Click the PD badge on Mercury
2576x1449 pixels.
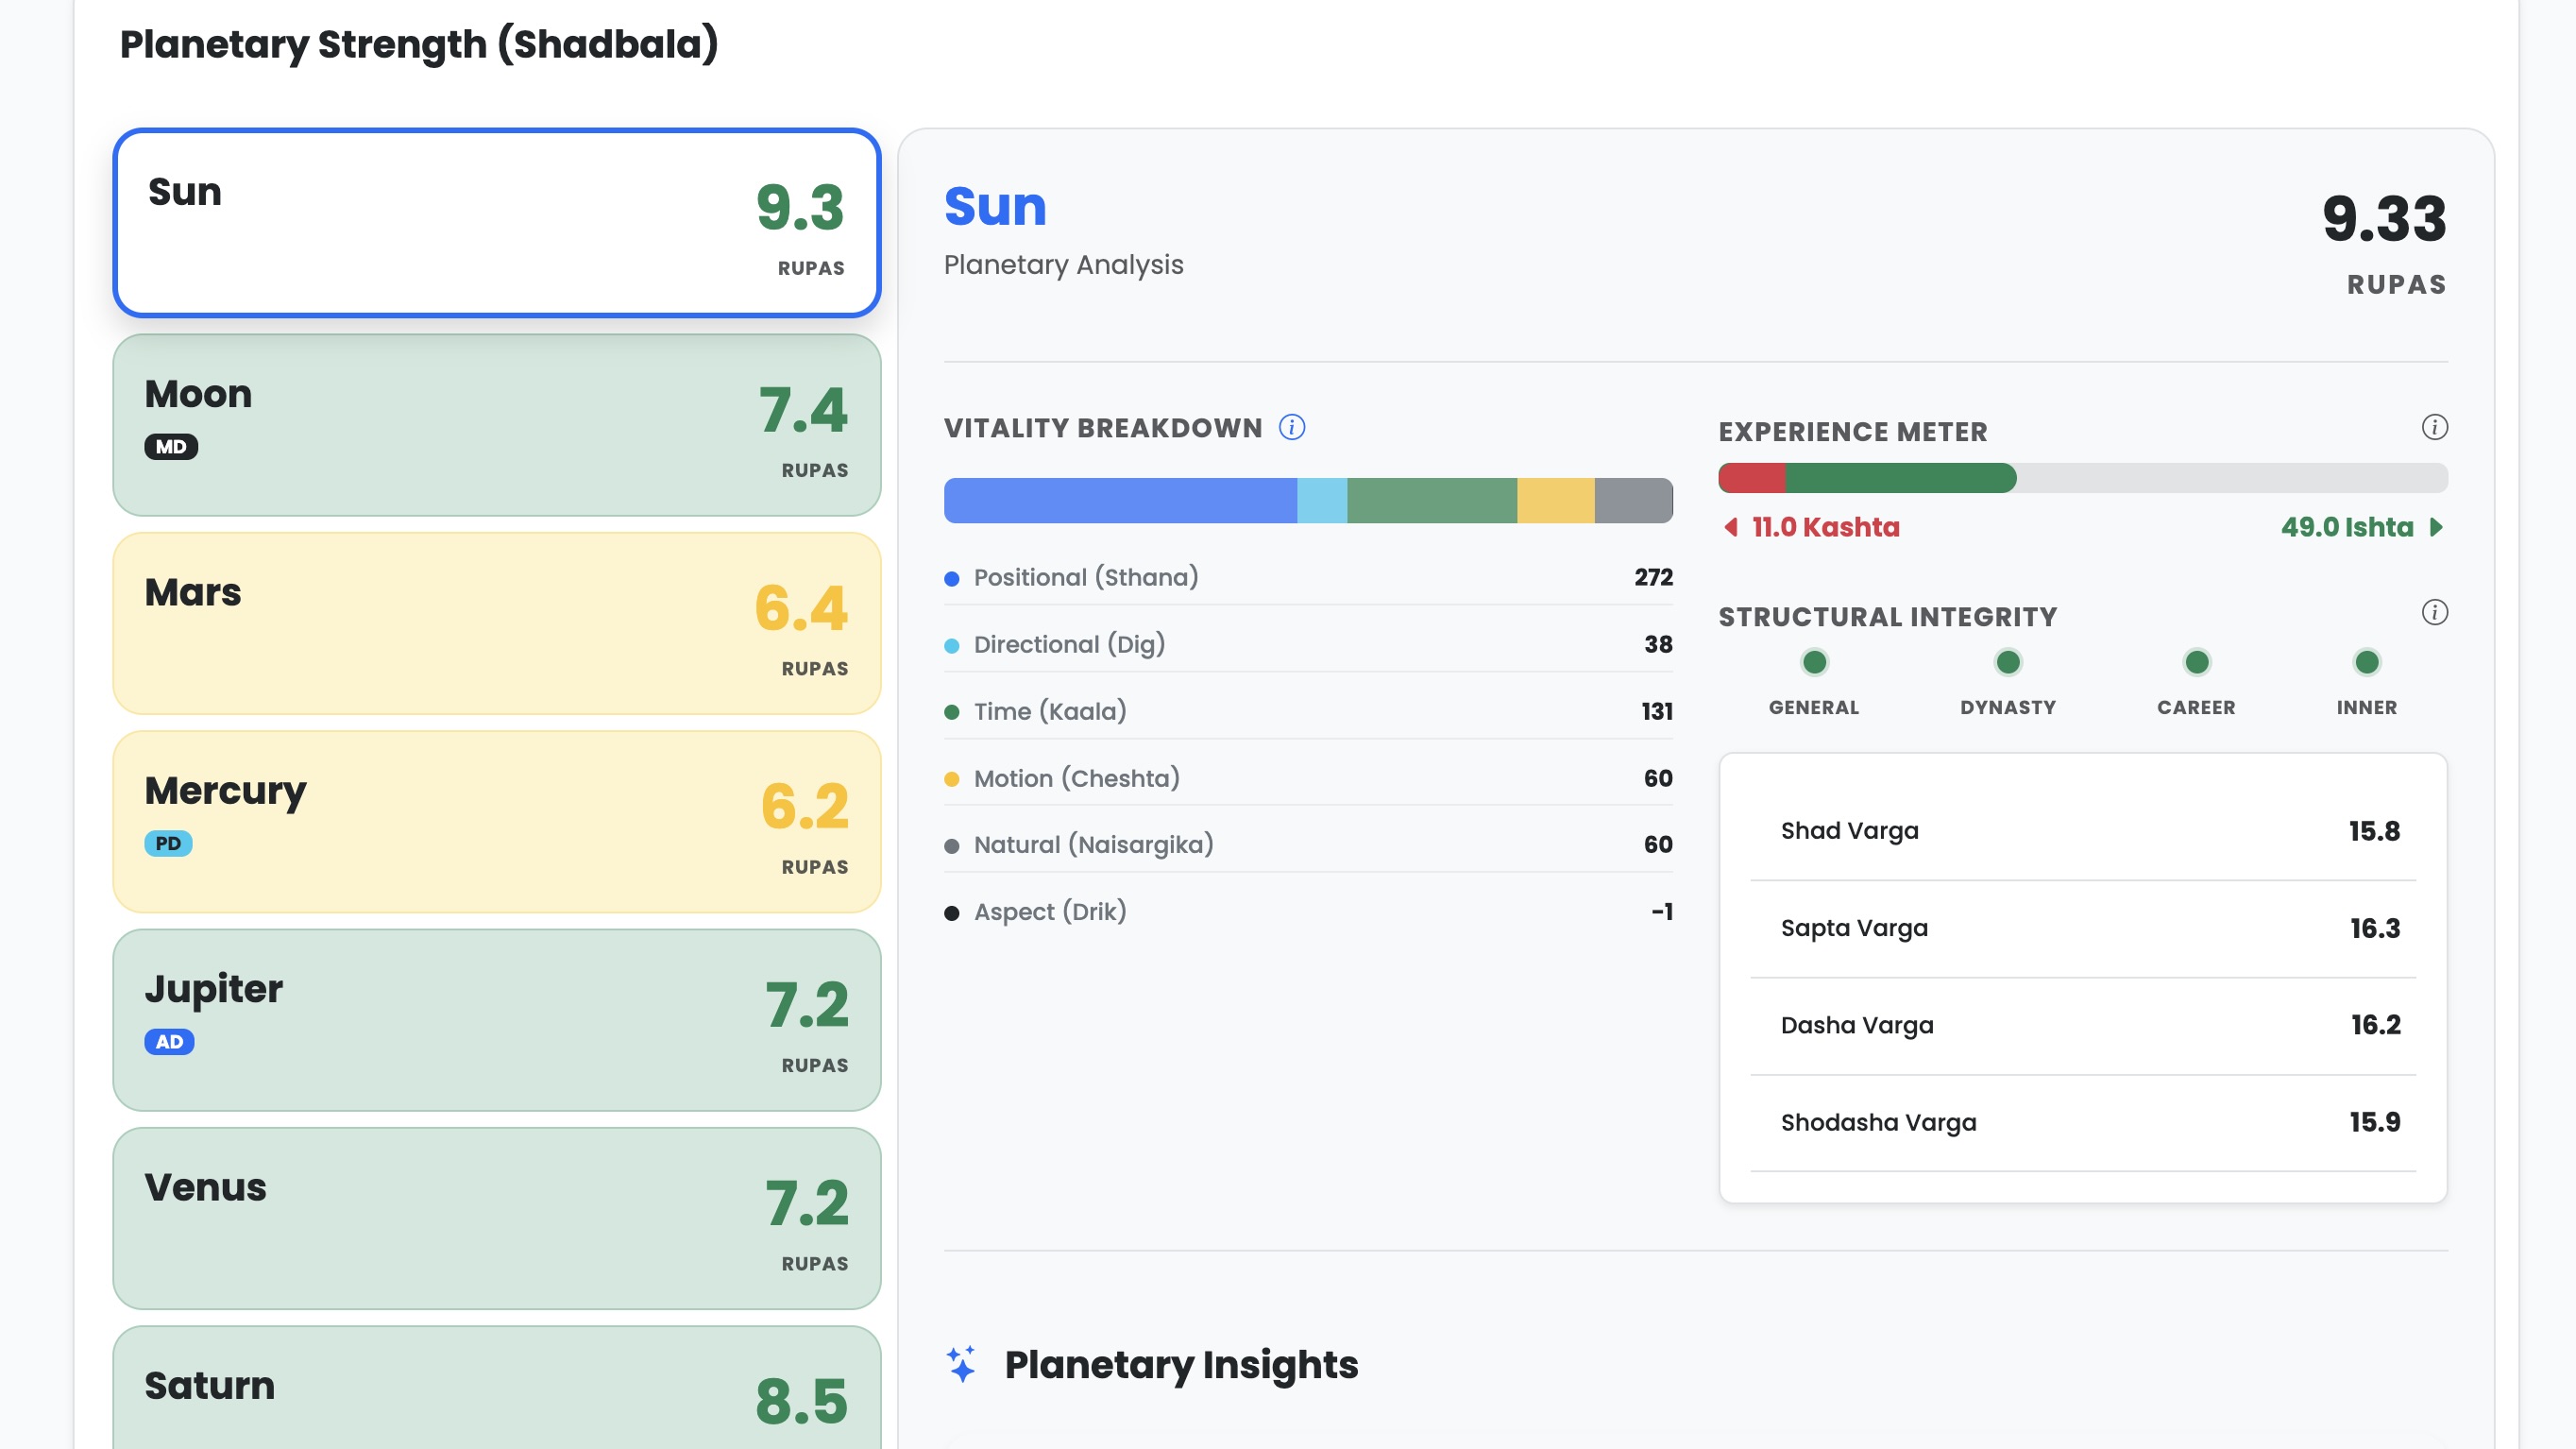pos(168,843)
